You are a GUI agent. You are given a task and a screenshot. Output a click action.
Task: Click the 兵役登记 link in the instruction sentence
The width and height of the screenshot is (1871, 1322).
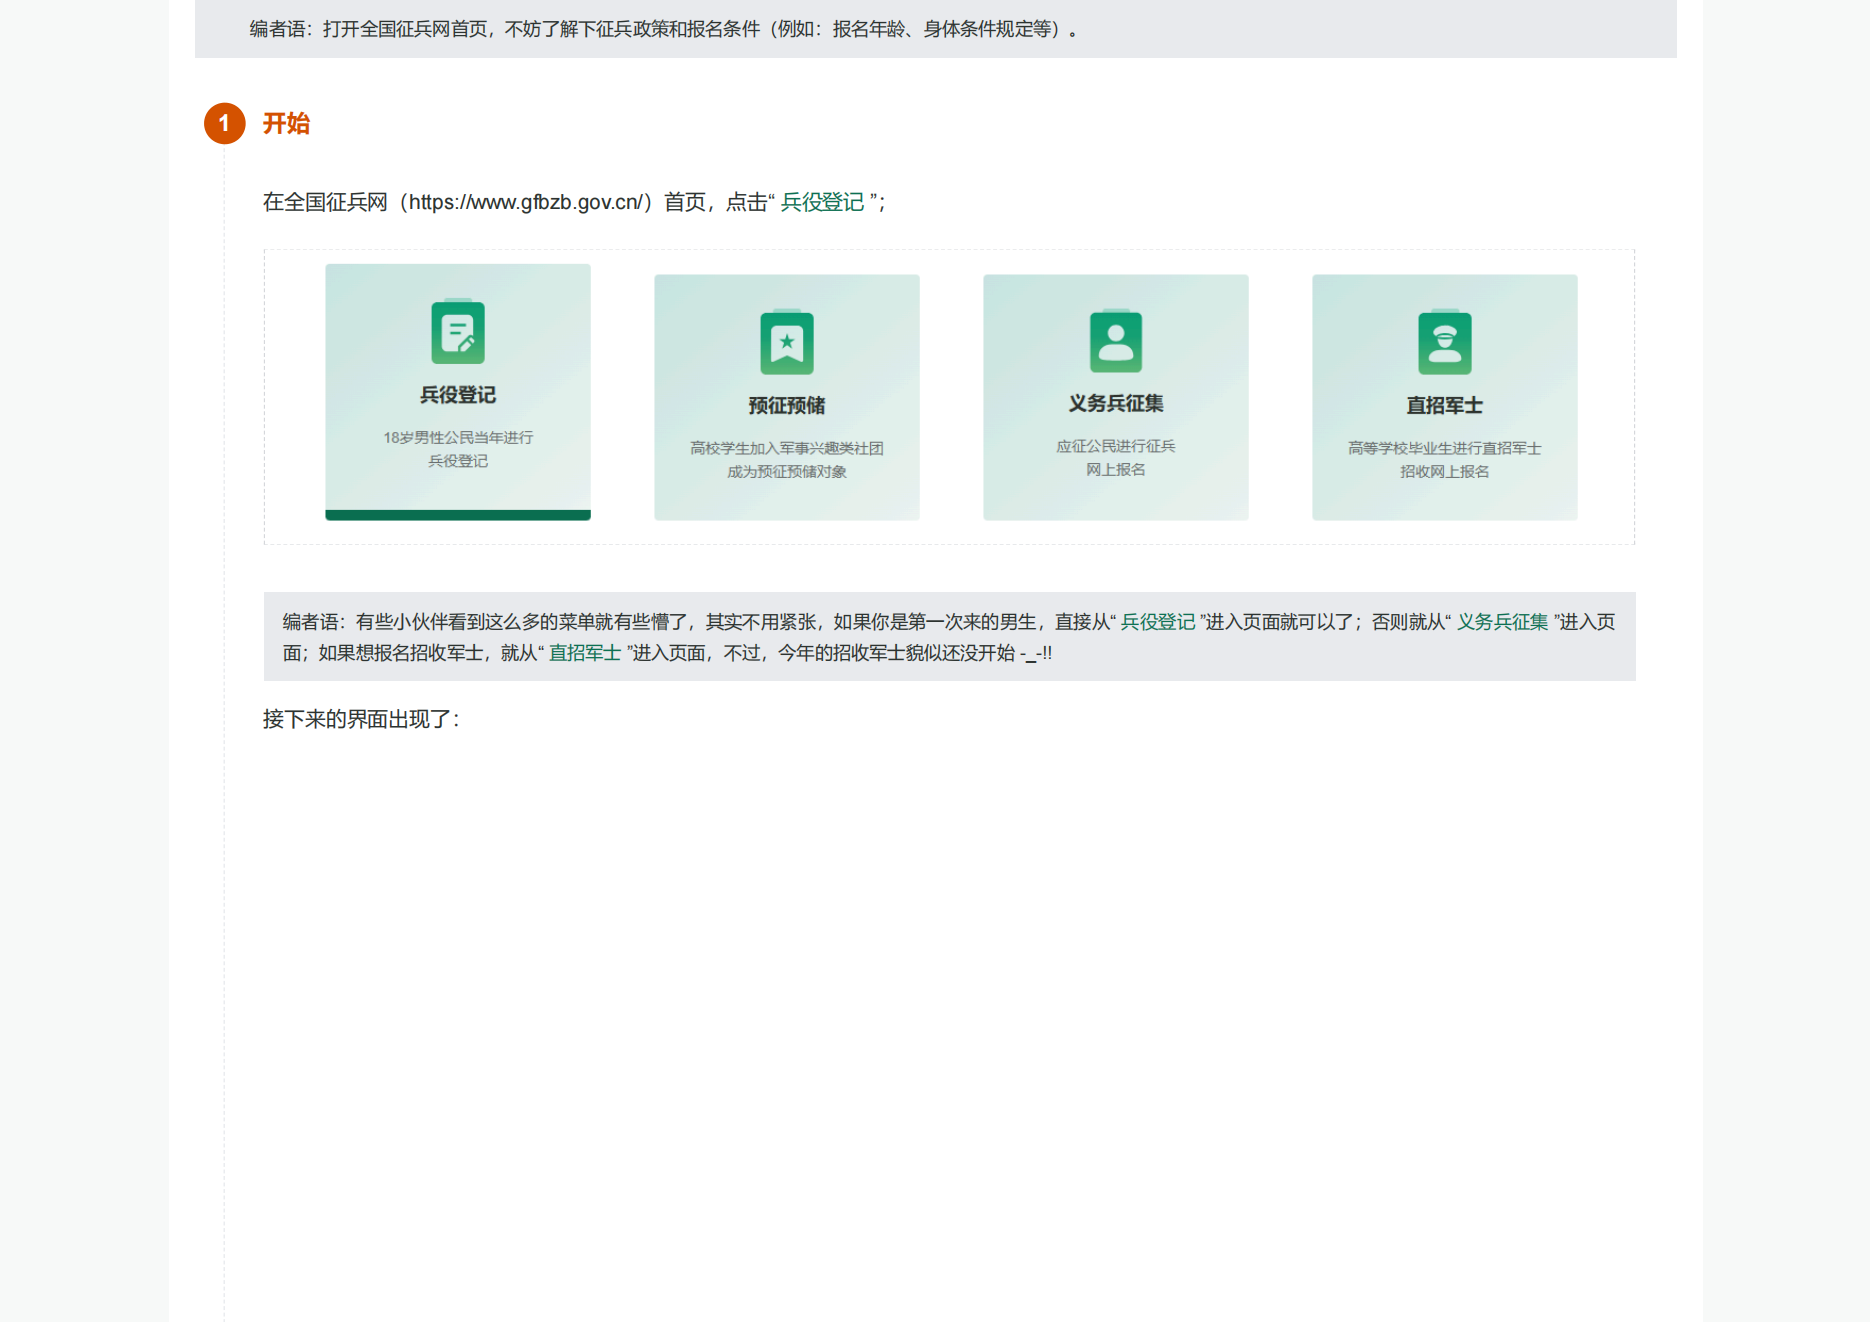pos(822,202)
